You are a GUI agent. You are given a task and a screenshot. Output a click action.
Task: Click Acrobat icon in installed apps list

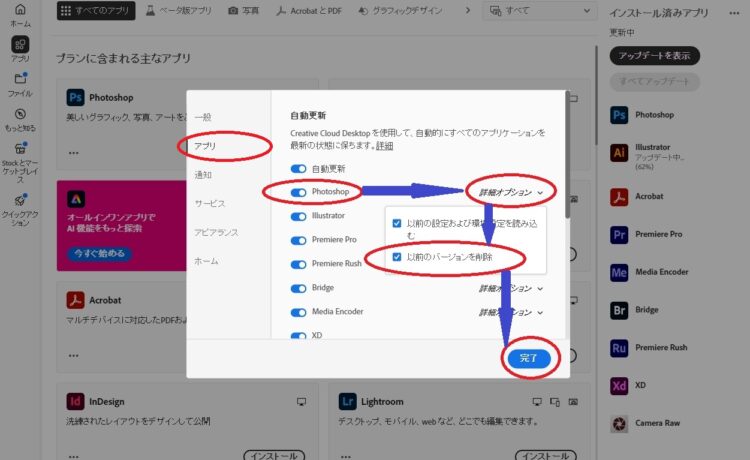point(619,197)
